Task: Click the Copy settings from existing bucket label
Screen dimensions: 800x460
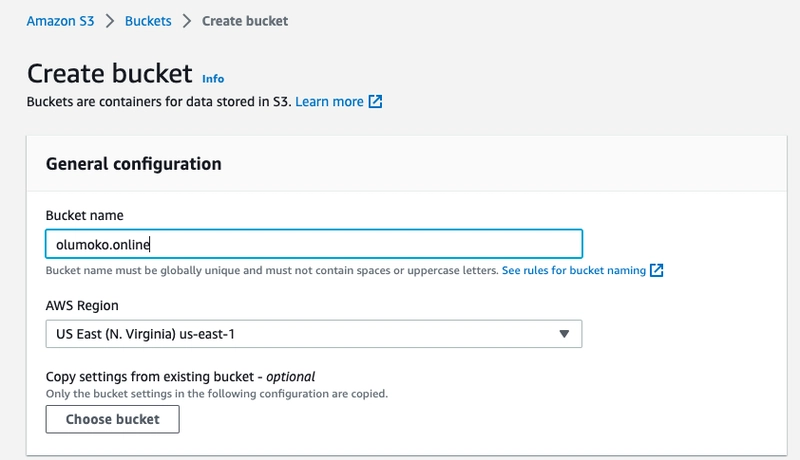Action: (180, 377)
